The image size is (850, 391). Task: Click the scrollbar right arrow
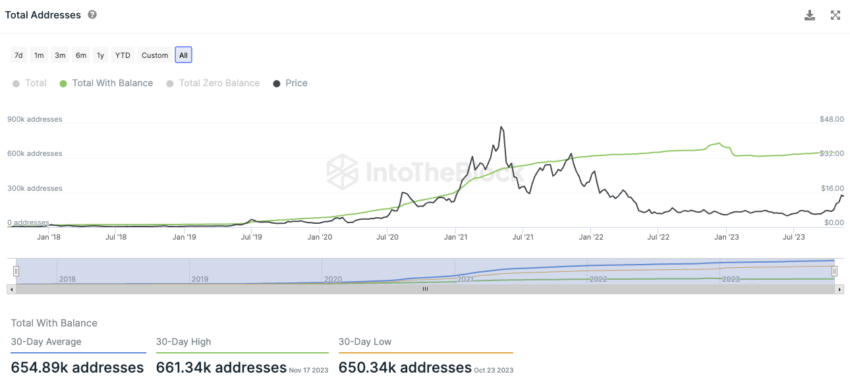point(839,290)
